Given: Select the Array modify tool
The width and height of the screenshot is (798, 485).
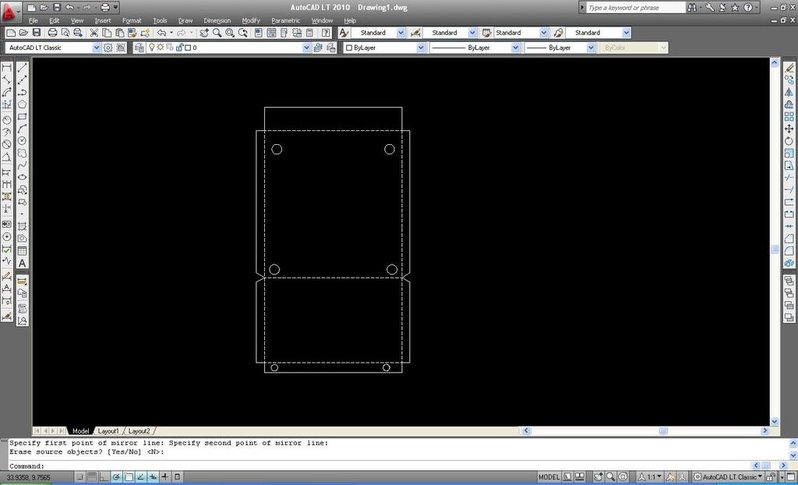Looking at the screenshot, I should click(x=789, y=117).
